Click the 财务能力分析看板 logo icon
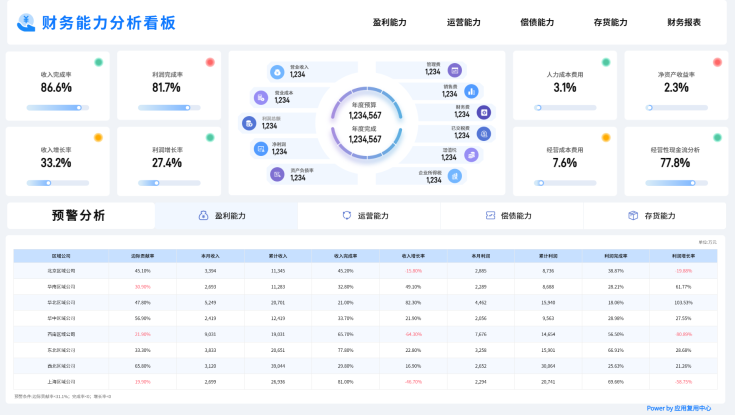735x415 pixels. pos(27,22)
